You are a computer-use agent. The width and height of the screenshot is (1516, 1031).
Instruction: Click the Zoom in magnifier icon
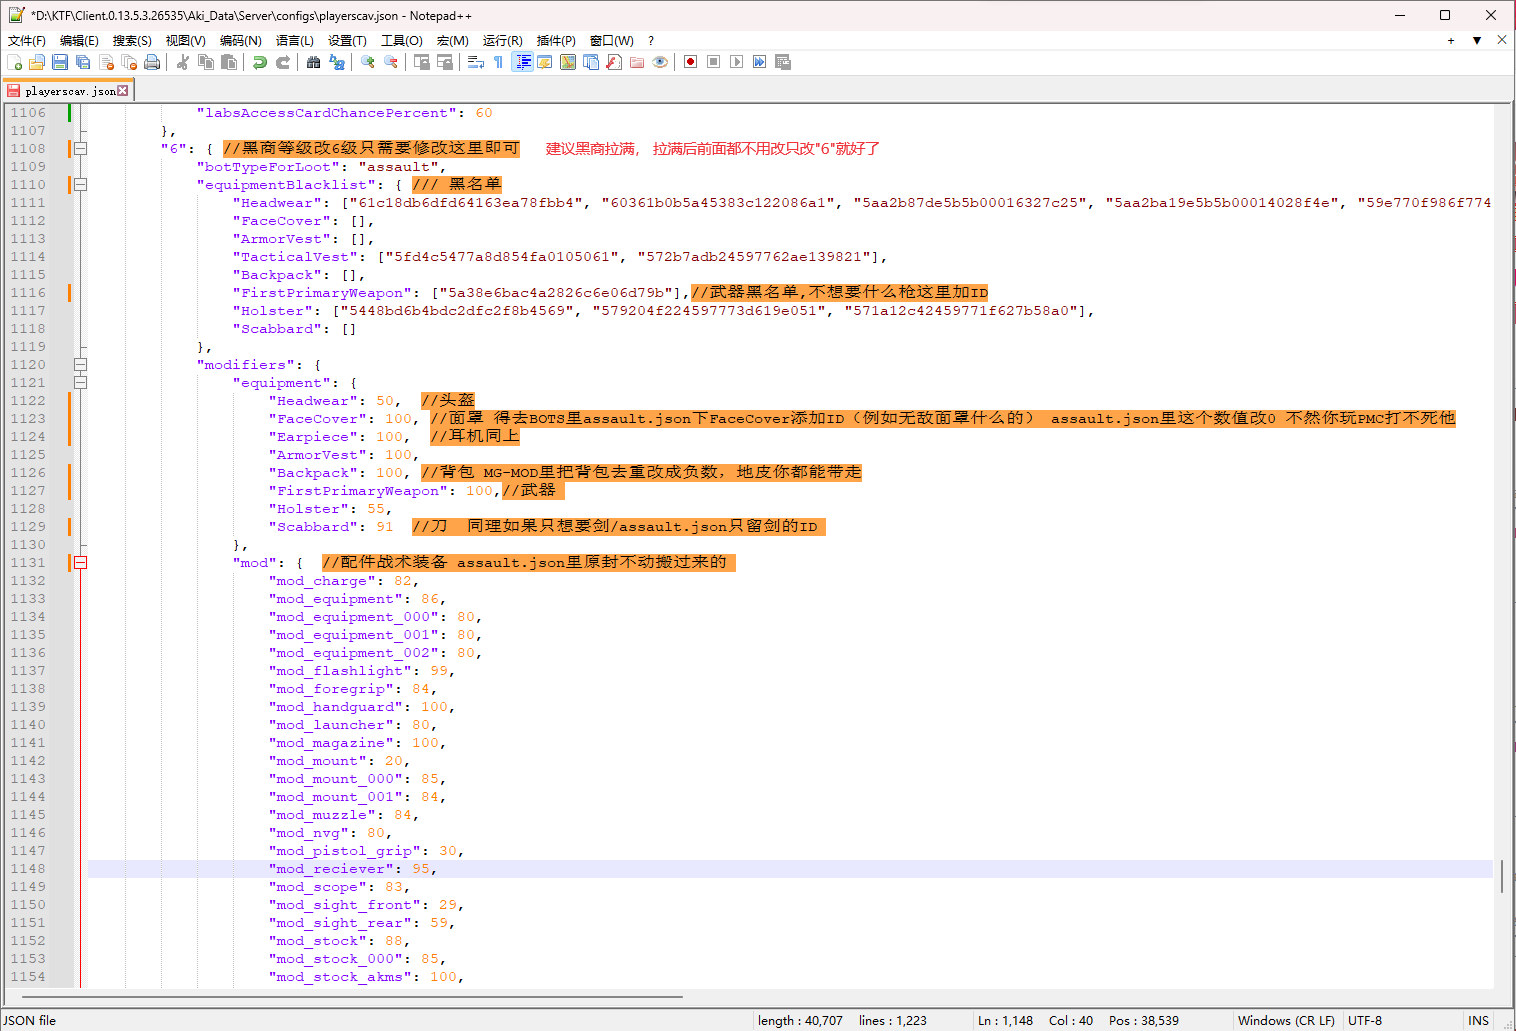[368, 62]
